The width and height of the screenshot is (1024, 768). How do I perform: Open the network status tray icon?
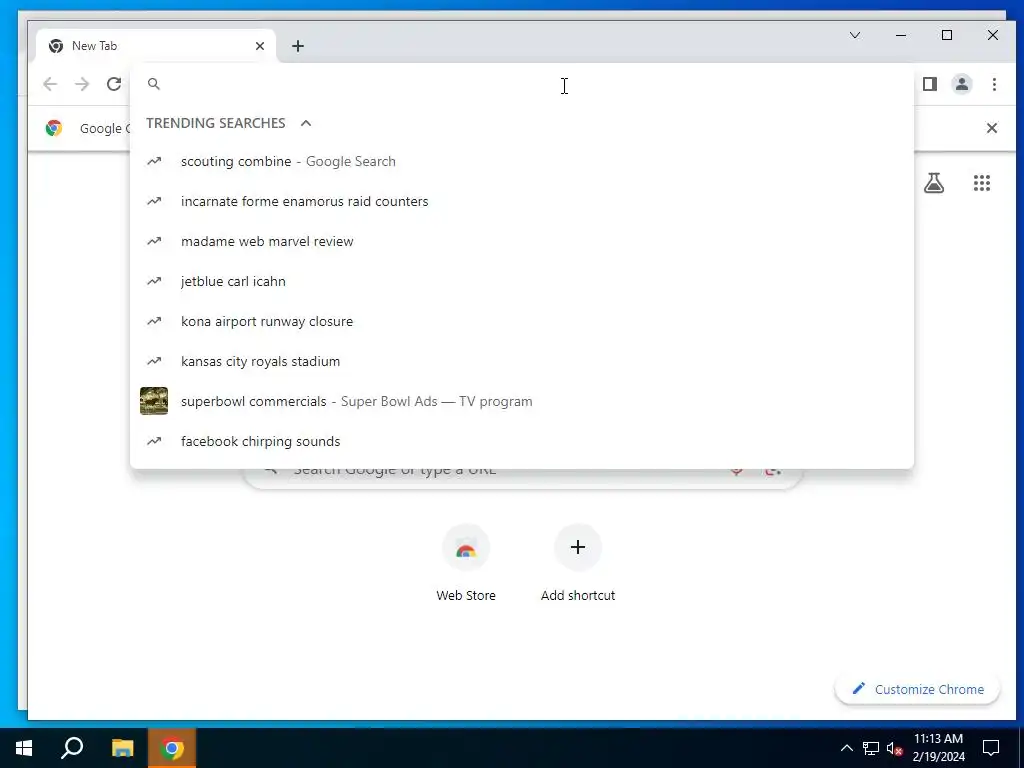coord(871,748)
